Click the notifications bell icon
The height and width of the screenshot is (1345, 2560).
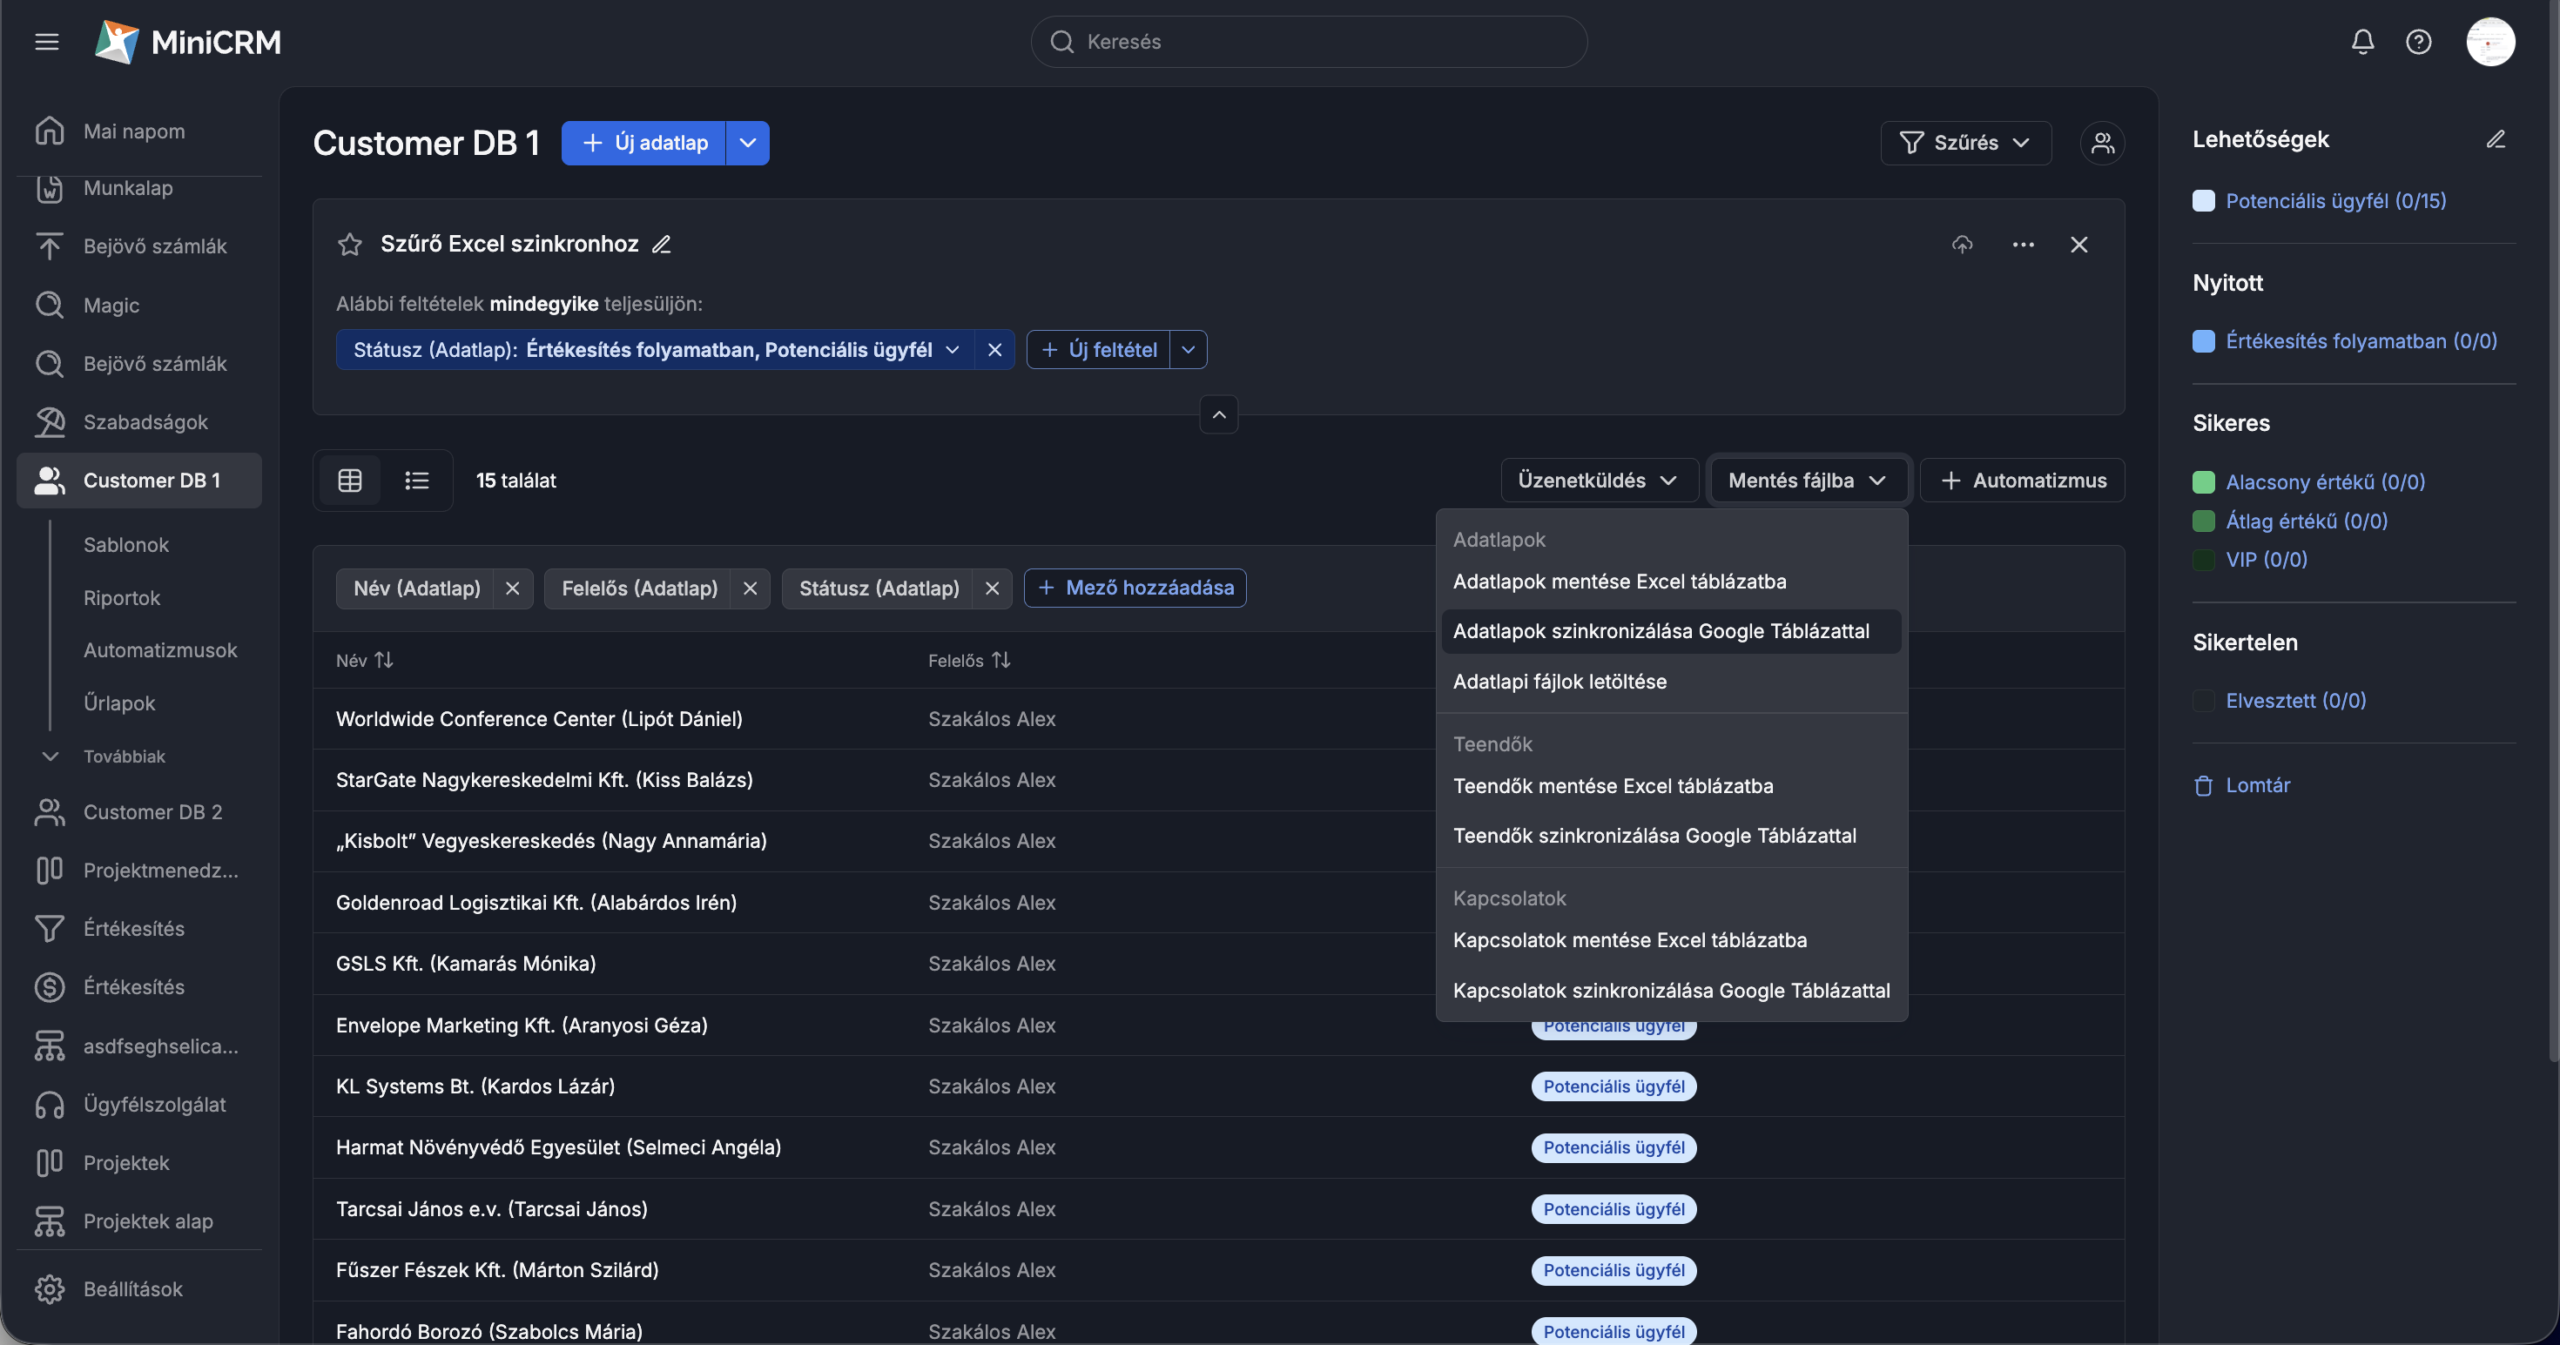point(2362,42)
